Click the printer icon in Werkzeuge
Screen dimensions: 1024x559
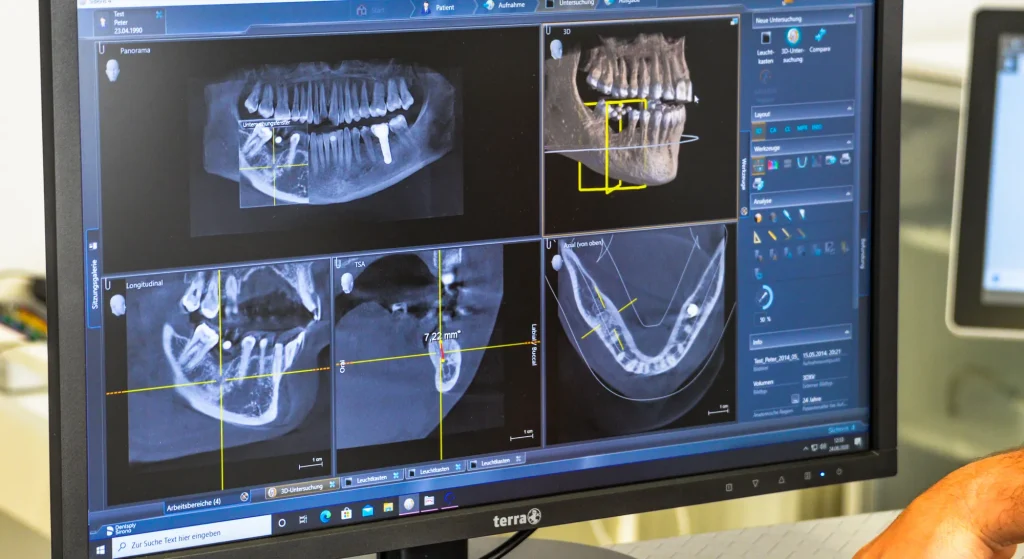click(845, 159)
